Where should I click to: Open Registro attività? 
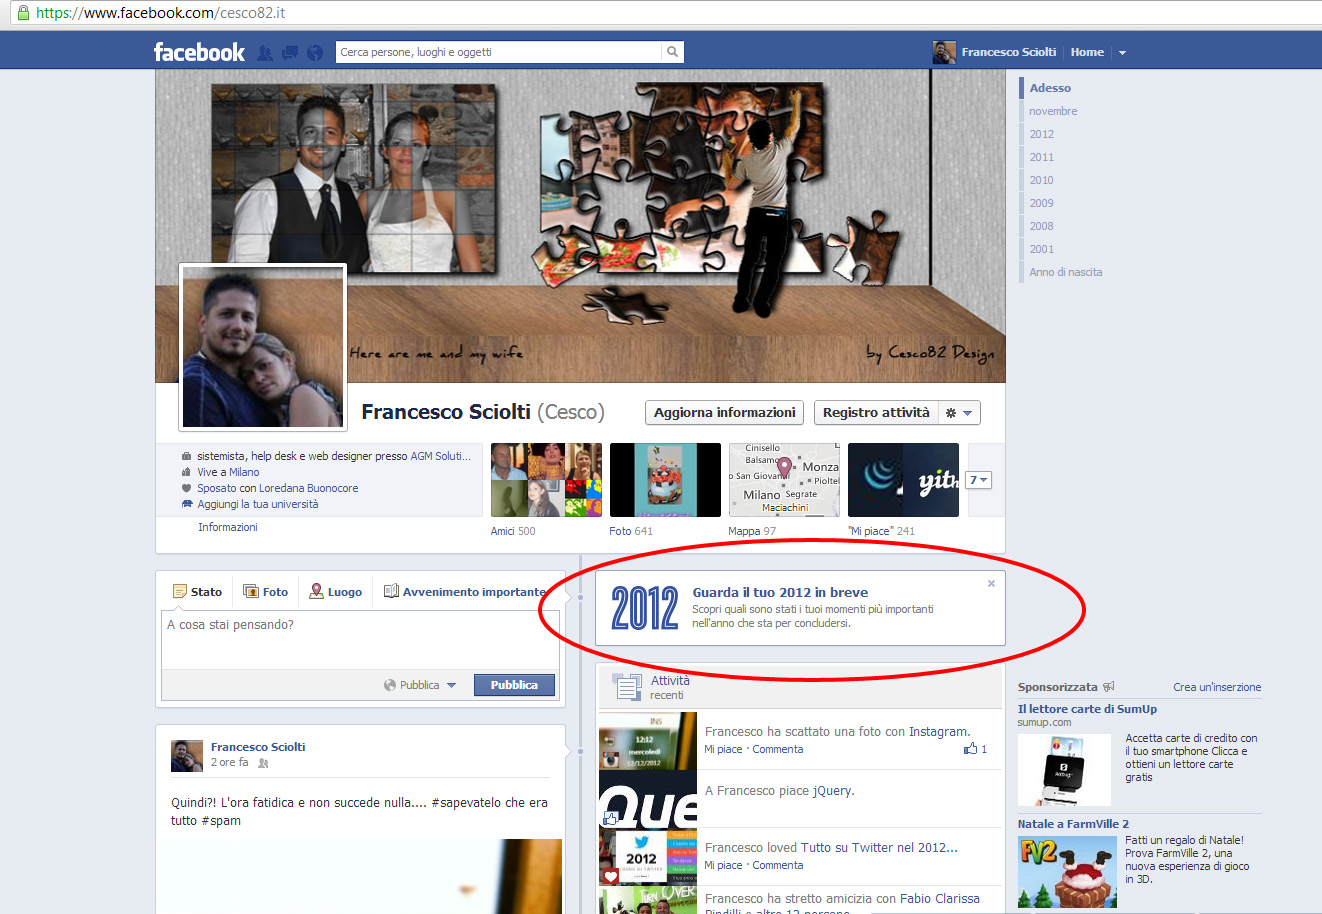click(876, 412)
